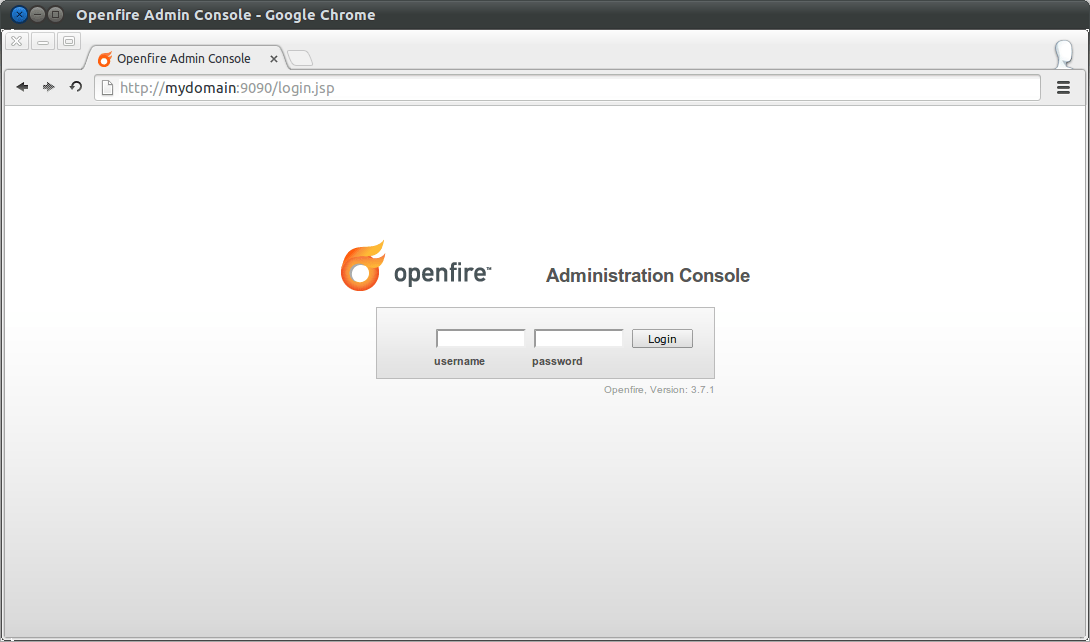1090x642 pixels.
Task: Minimize window using title bar button
Action: coord(38,14)
